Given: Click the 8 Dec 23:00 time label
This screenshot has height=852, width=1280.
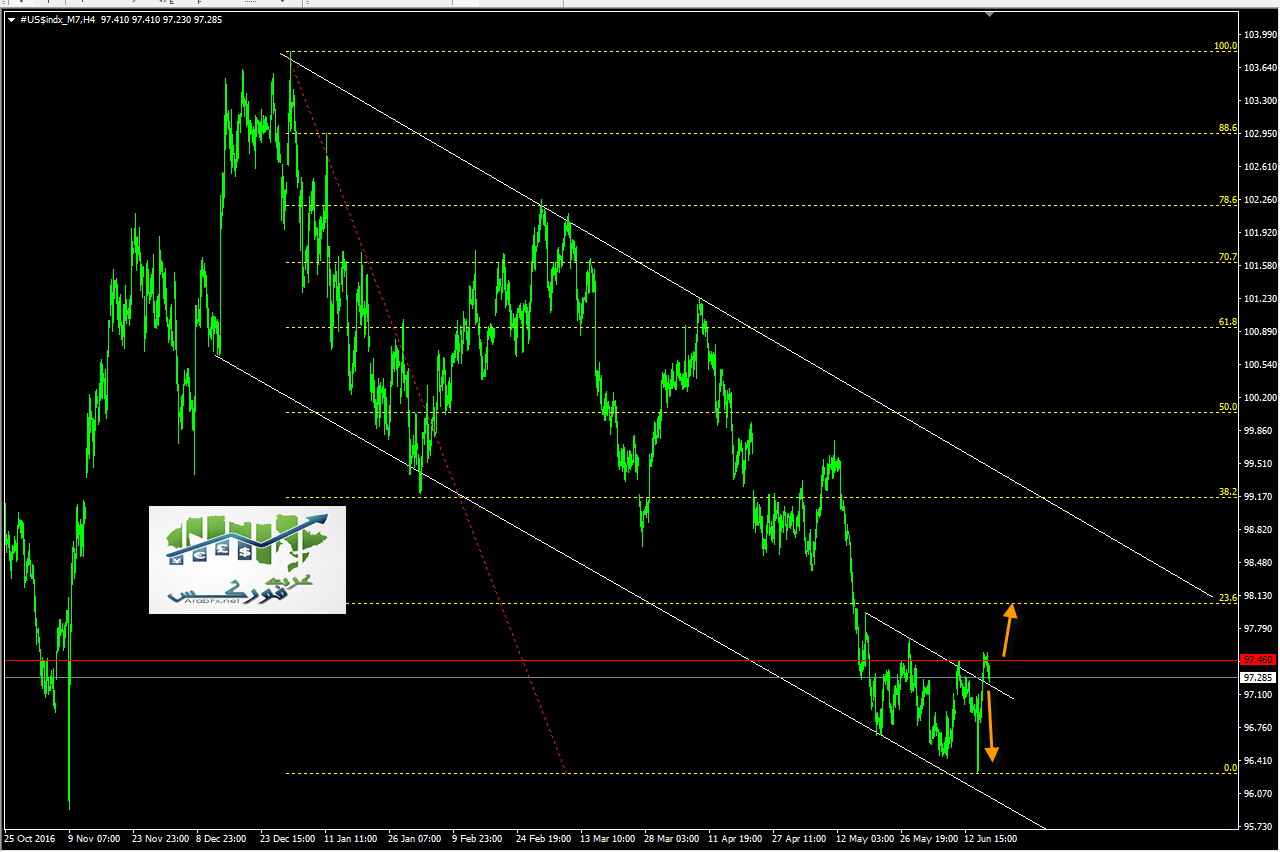Looking at the screenshot, I should point(222,840).
